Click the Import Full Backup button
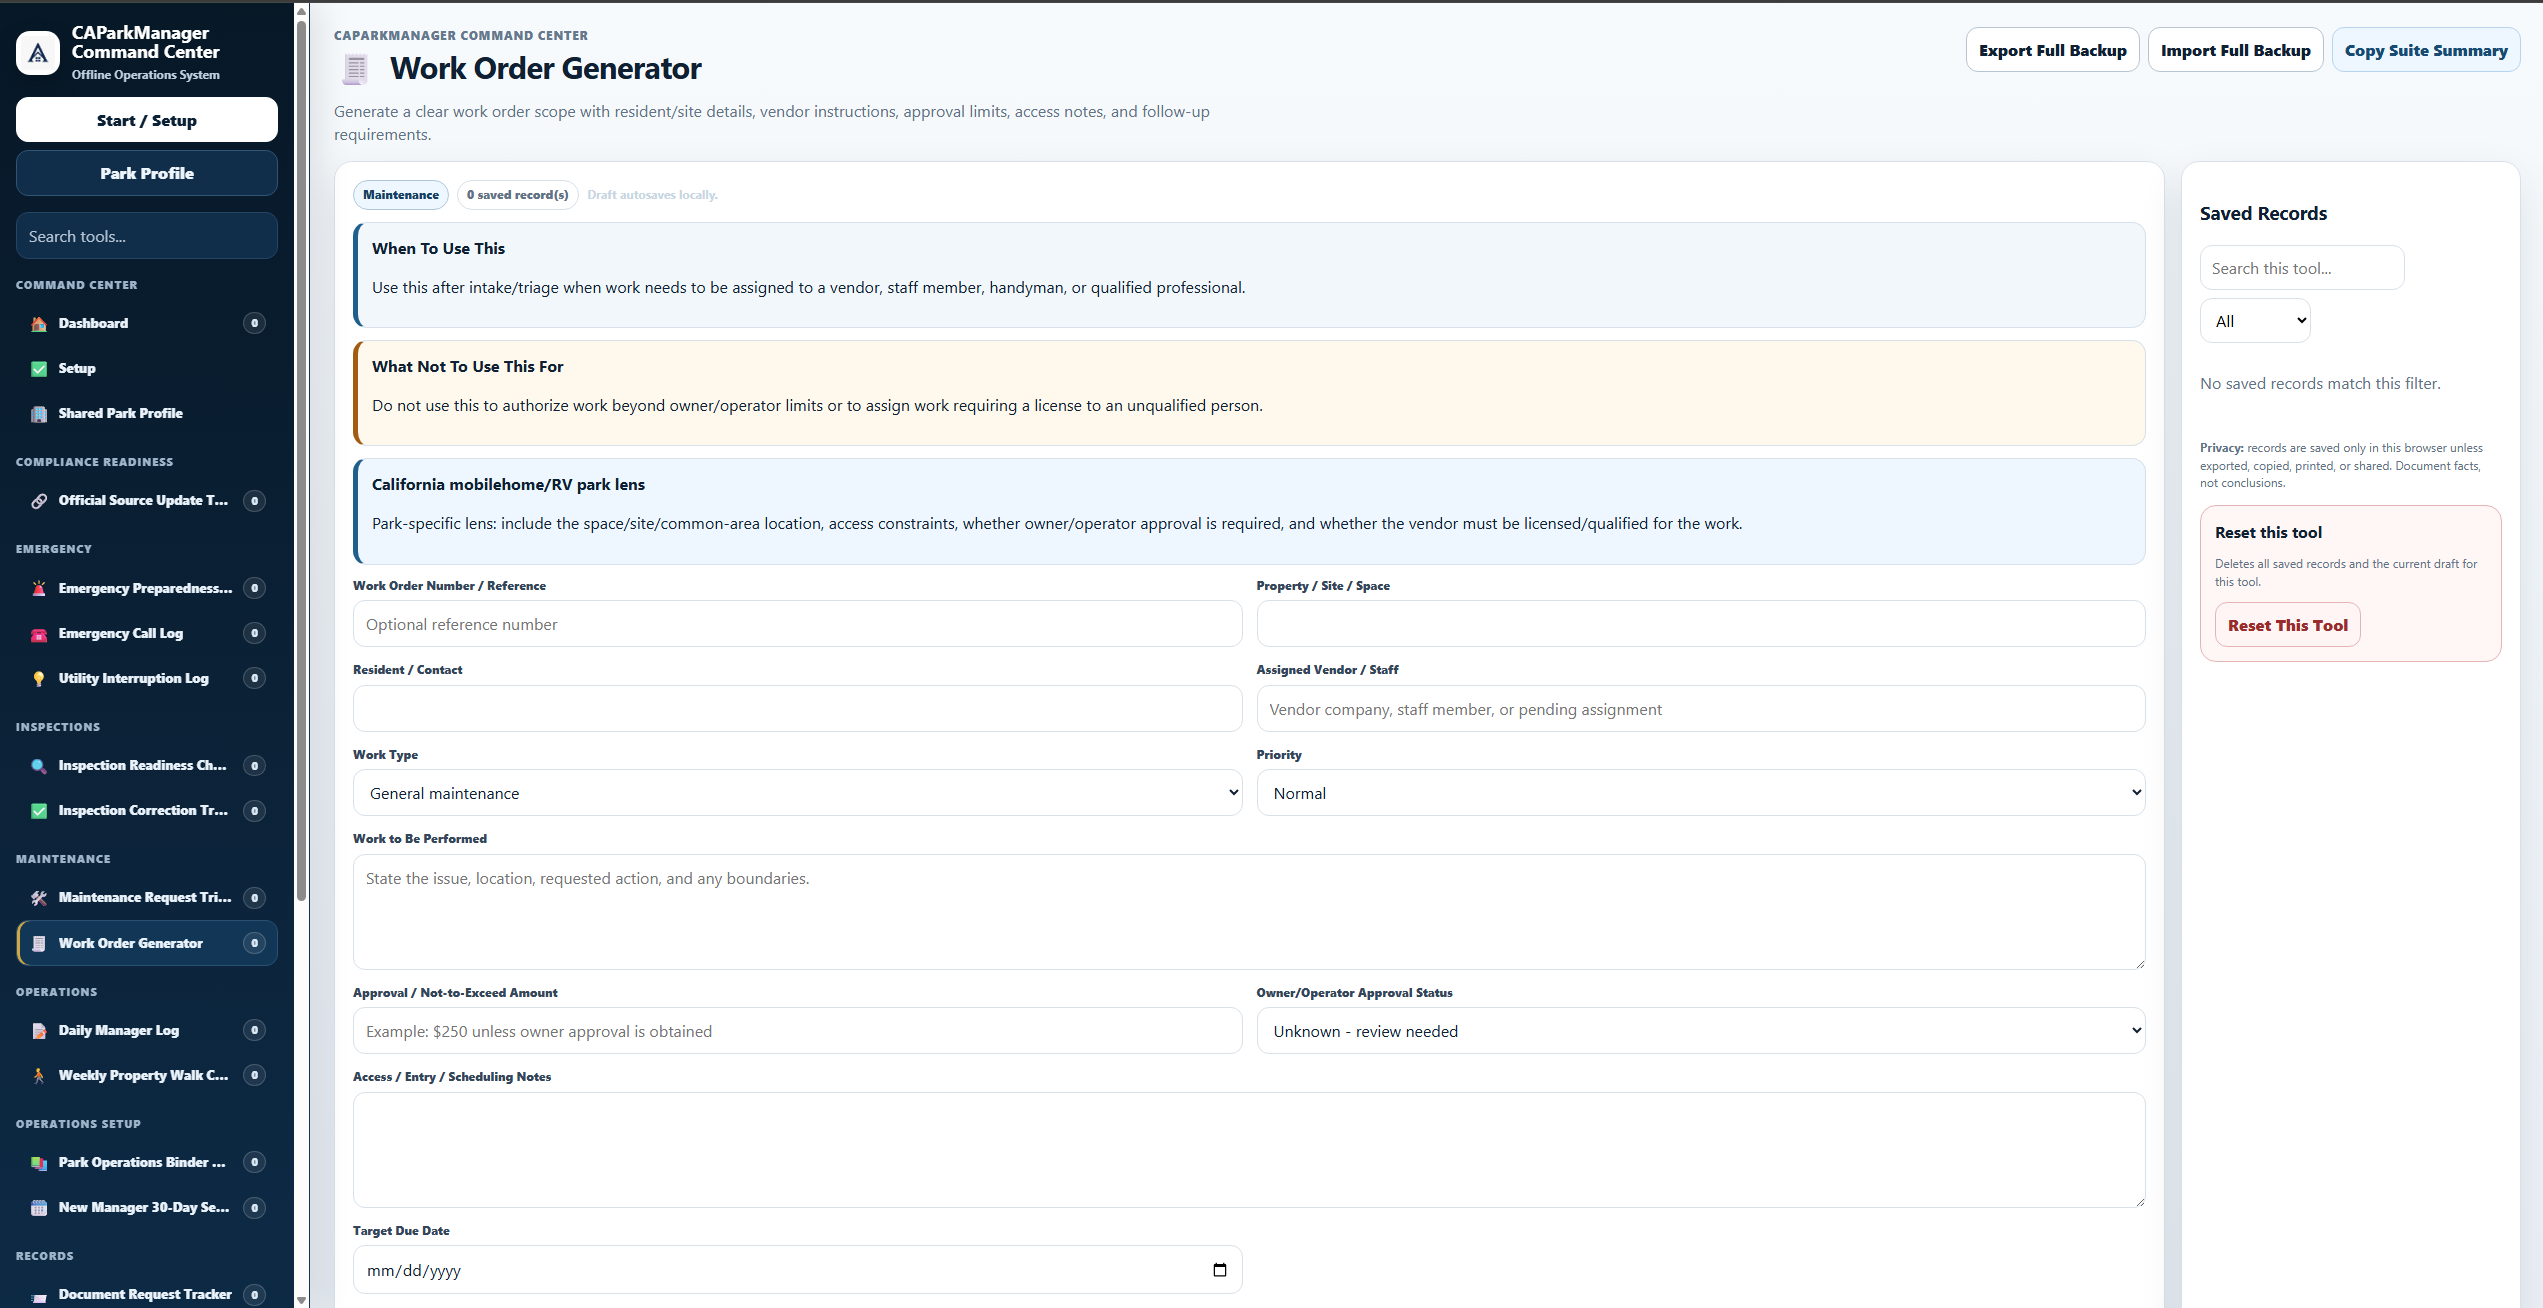Screen dimensions: 2543x1308 [x=2235, y=50]
